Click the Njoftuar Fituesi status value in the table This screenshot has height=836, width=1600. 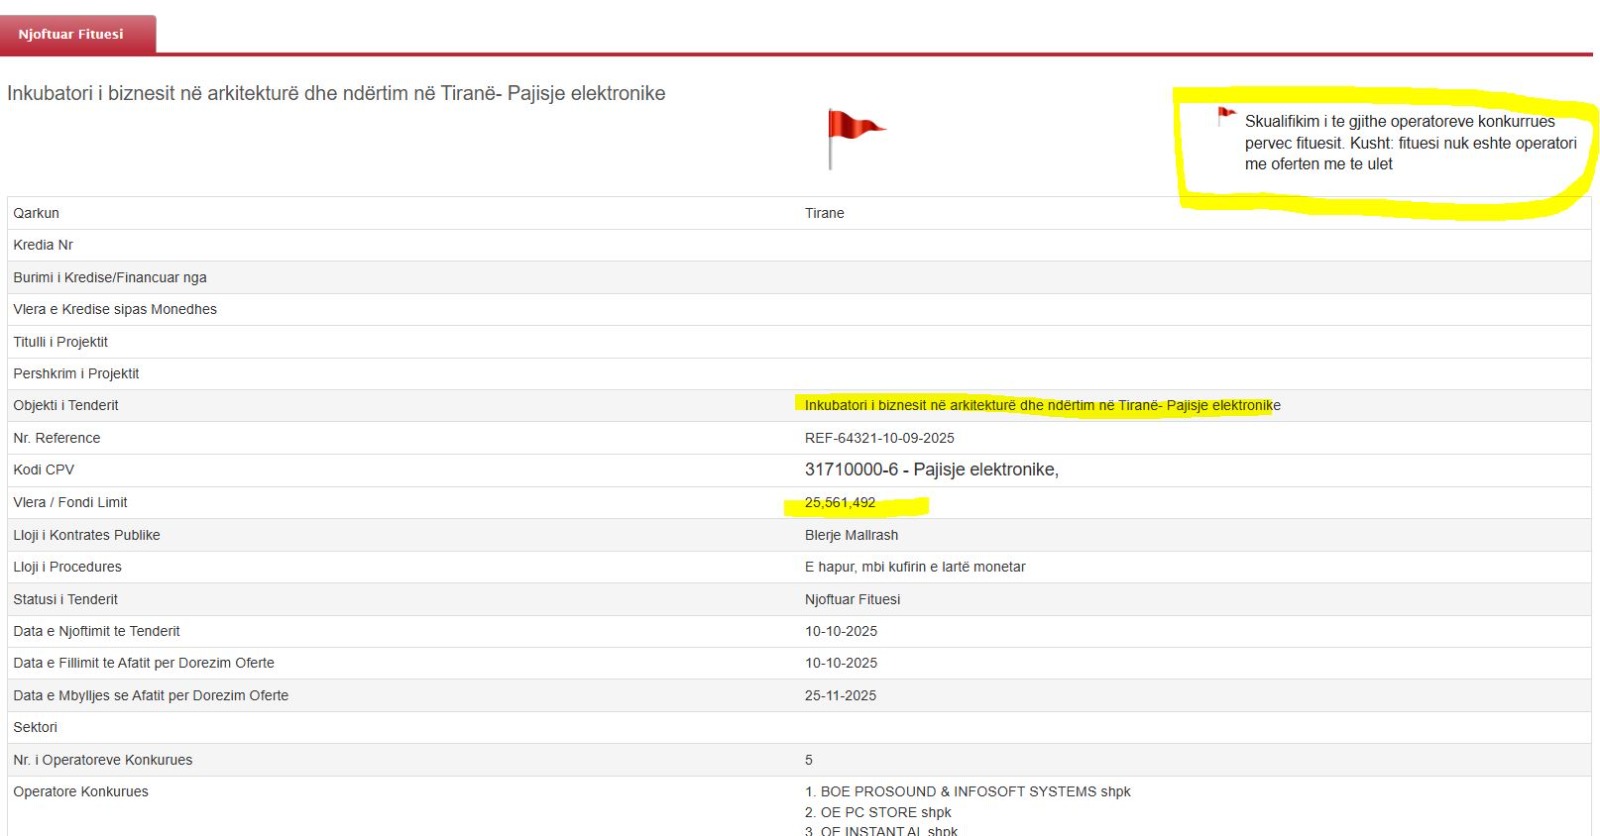click(852, 599)
